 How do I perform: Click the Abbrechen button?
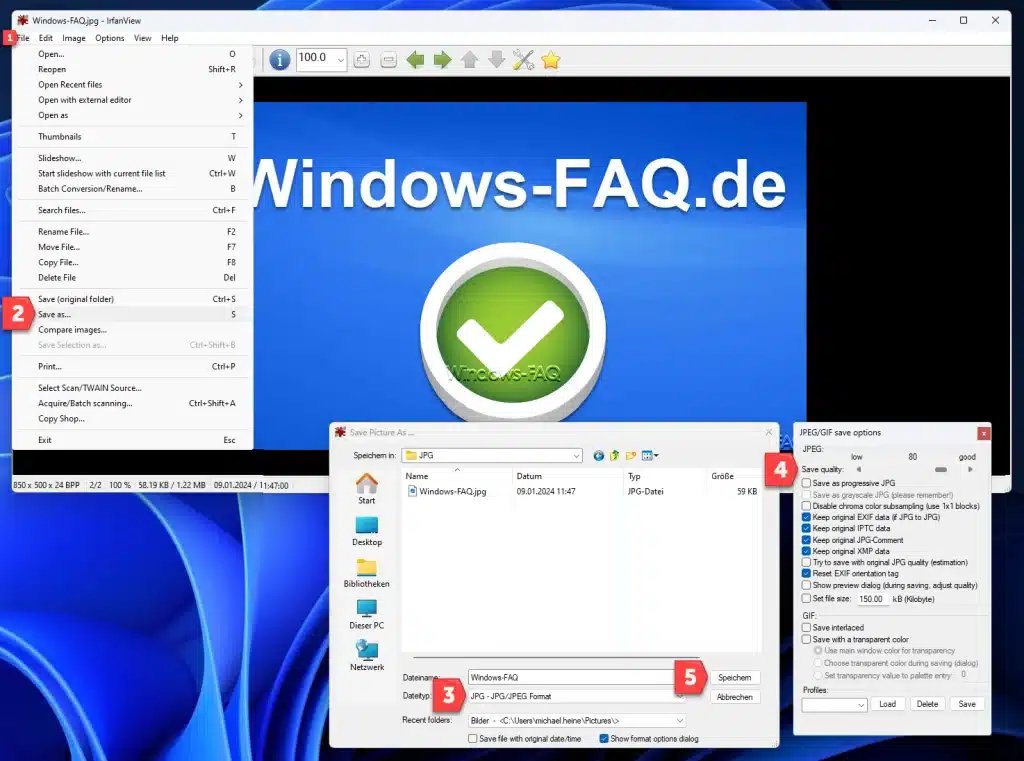[x=735, y=697]
